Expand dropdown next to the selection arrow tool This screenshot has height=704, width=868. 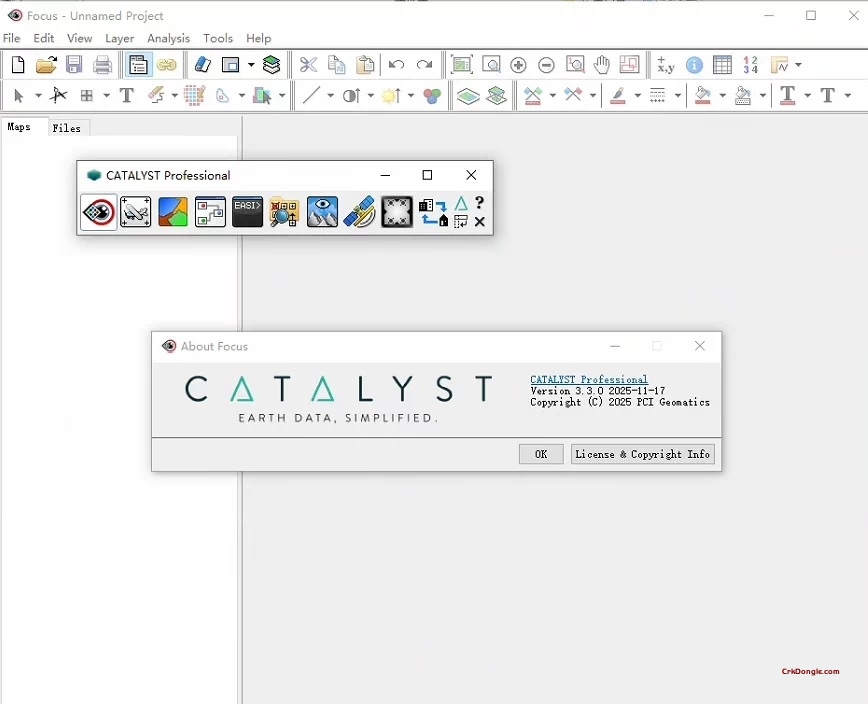(38, 96)
